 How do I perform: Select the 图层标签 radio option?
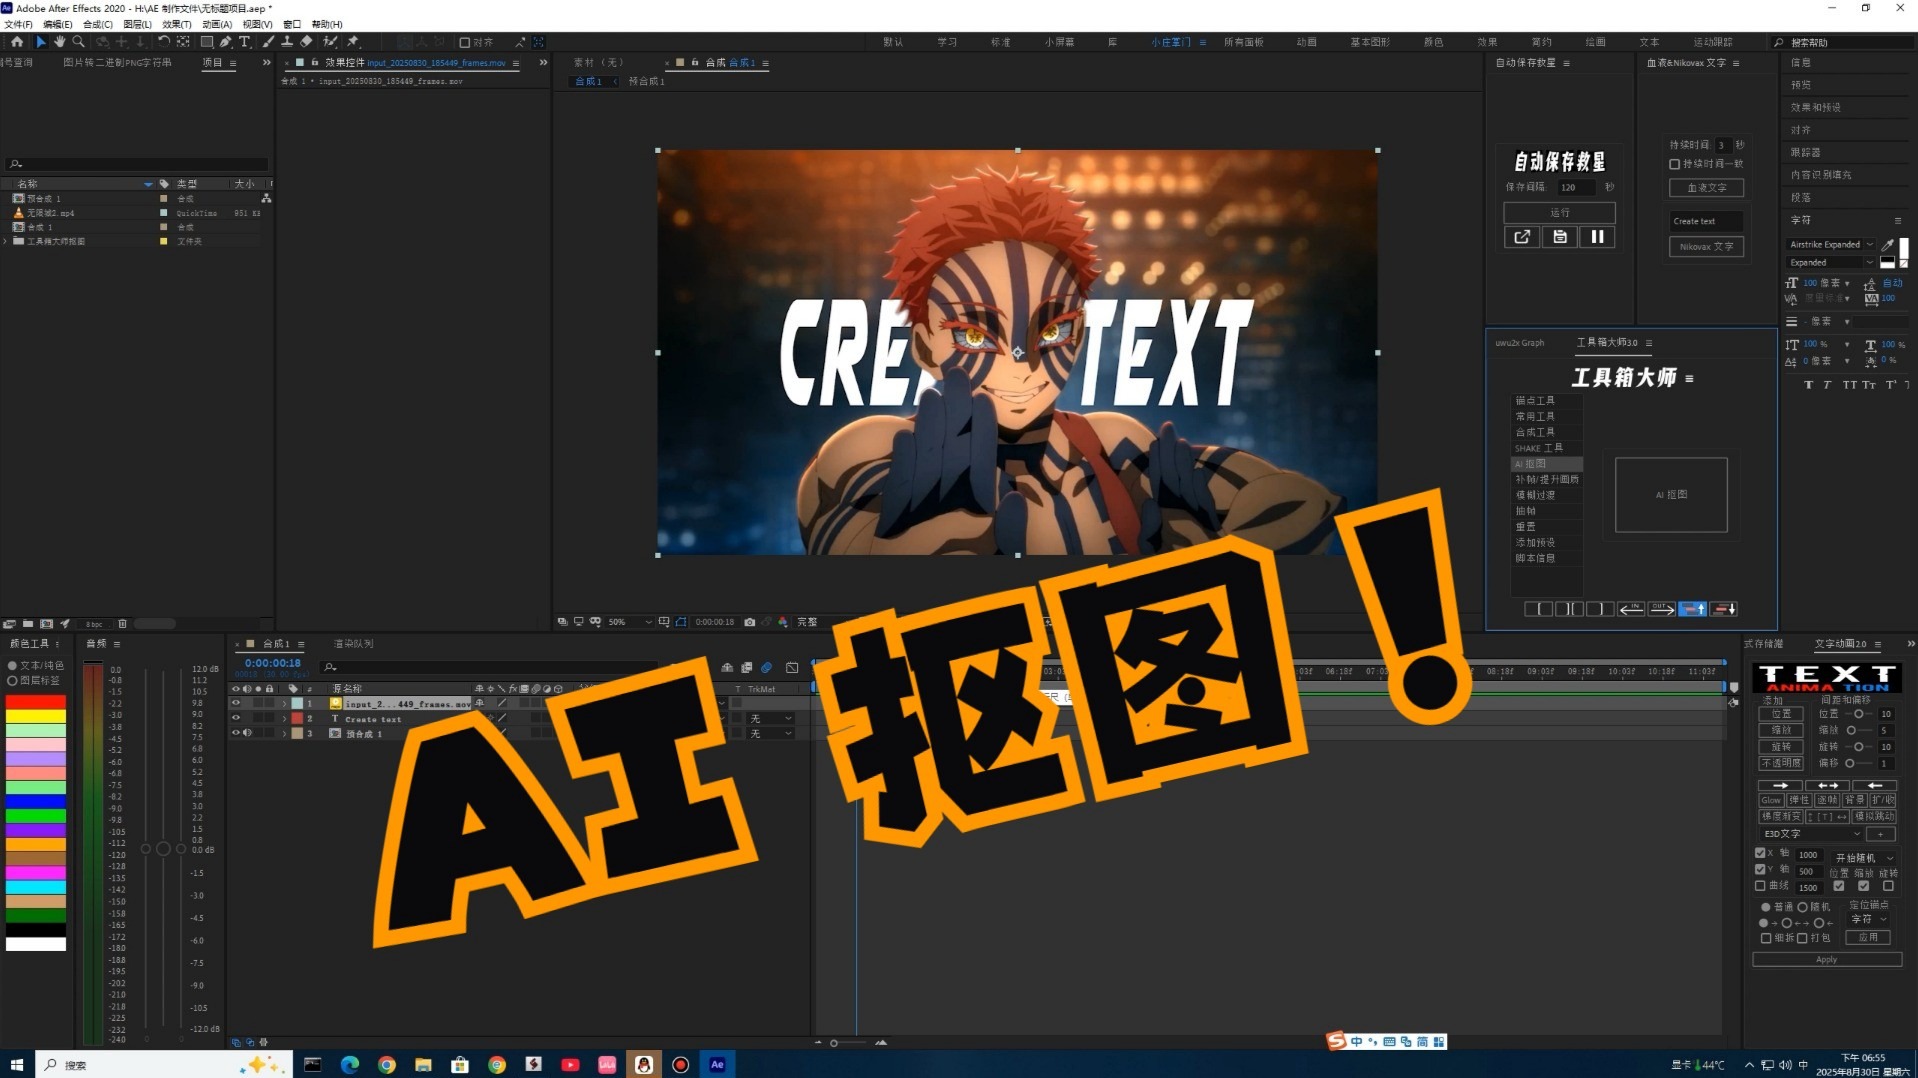tap(13, 681)
